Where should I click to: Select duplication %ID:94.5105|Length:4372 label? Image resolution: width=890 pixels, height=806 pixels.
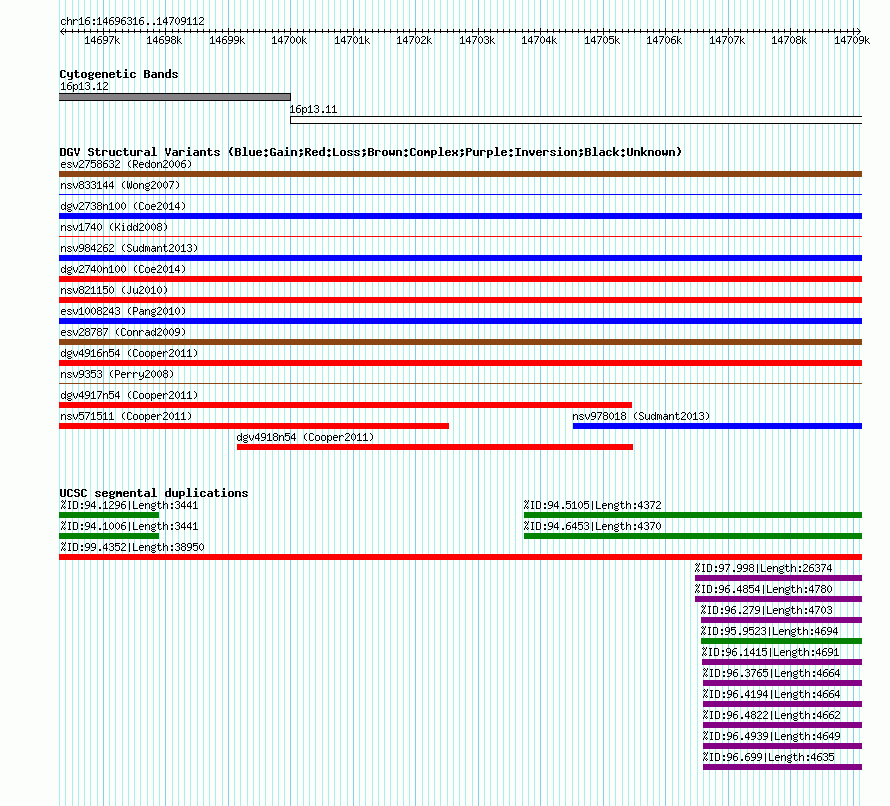593,506
